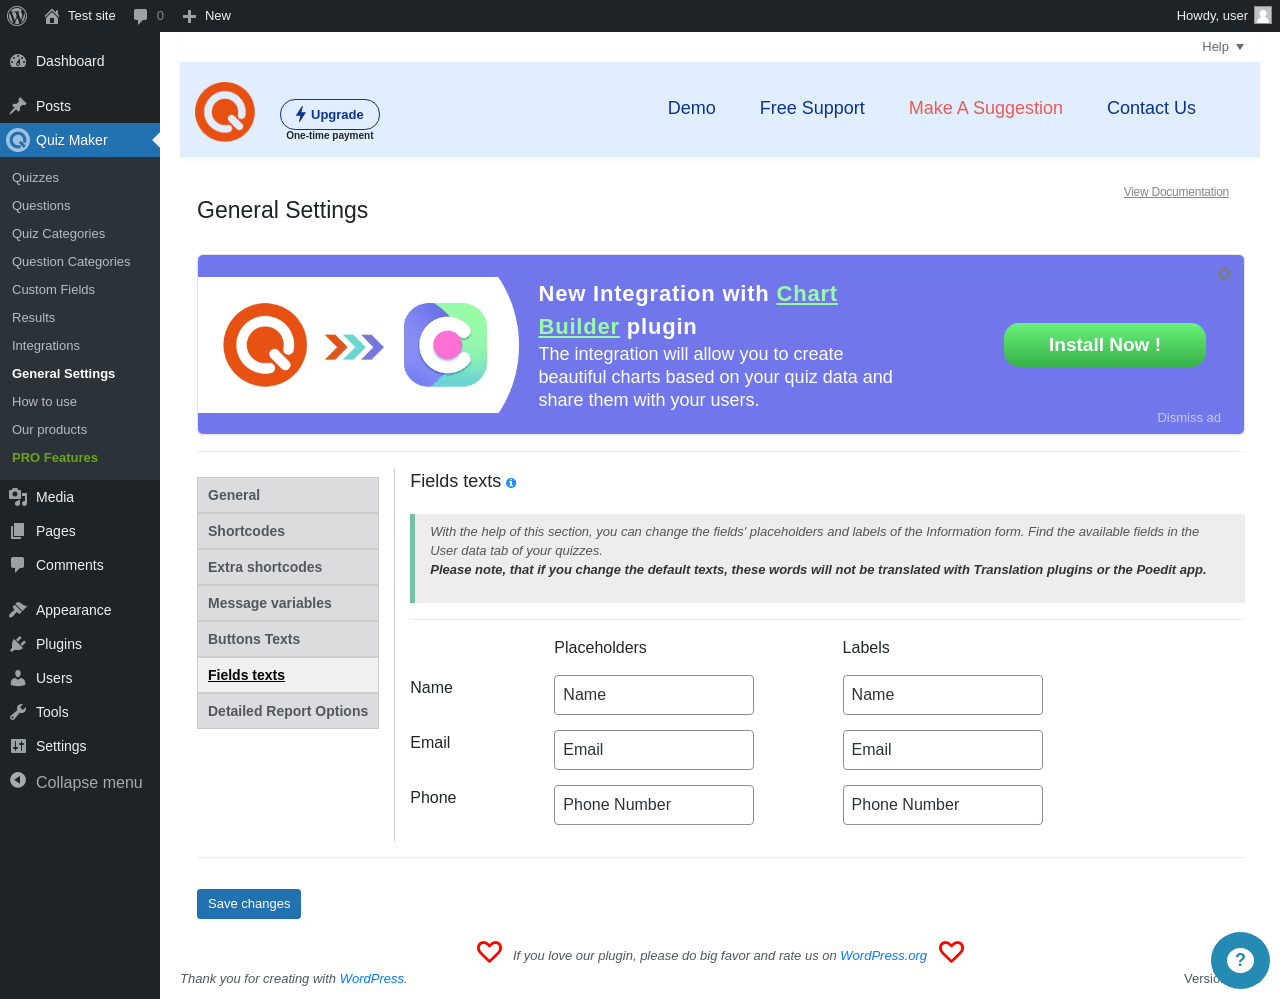1280x999 pixels.
Task: Open the Demo link
Action: (692, 108)
